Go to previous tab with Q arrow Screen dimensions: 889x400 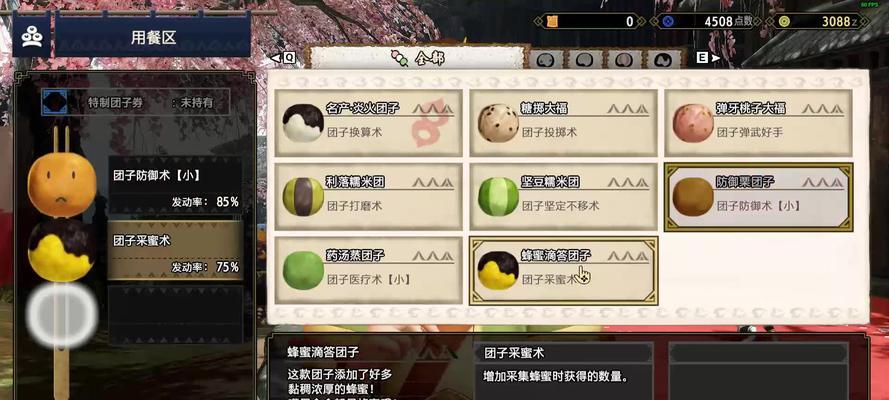click(x=282, y=58)
